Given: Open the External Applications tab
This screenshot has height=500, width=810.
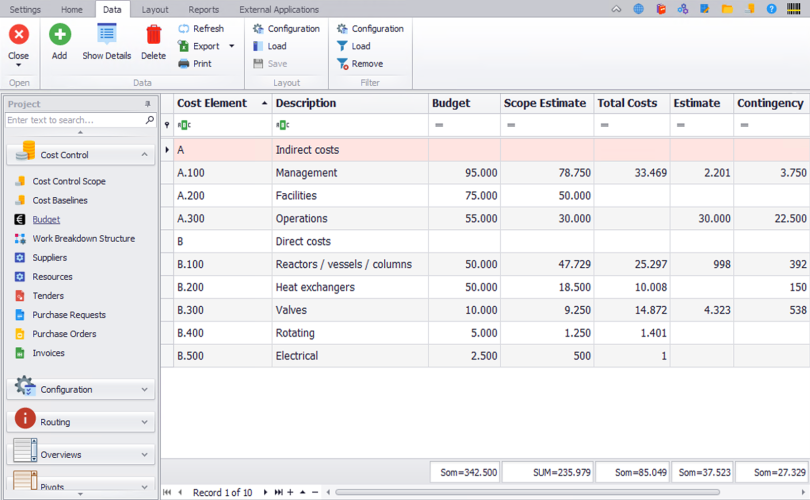Looking at the screenshot, I should coord(278,9).
